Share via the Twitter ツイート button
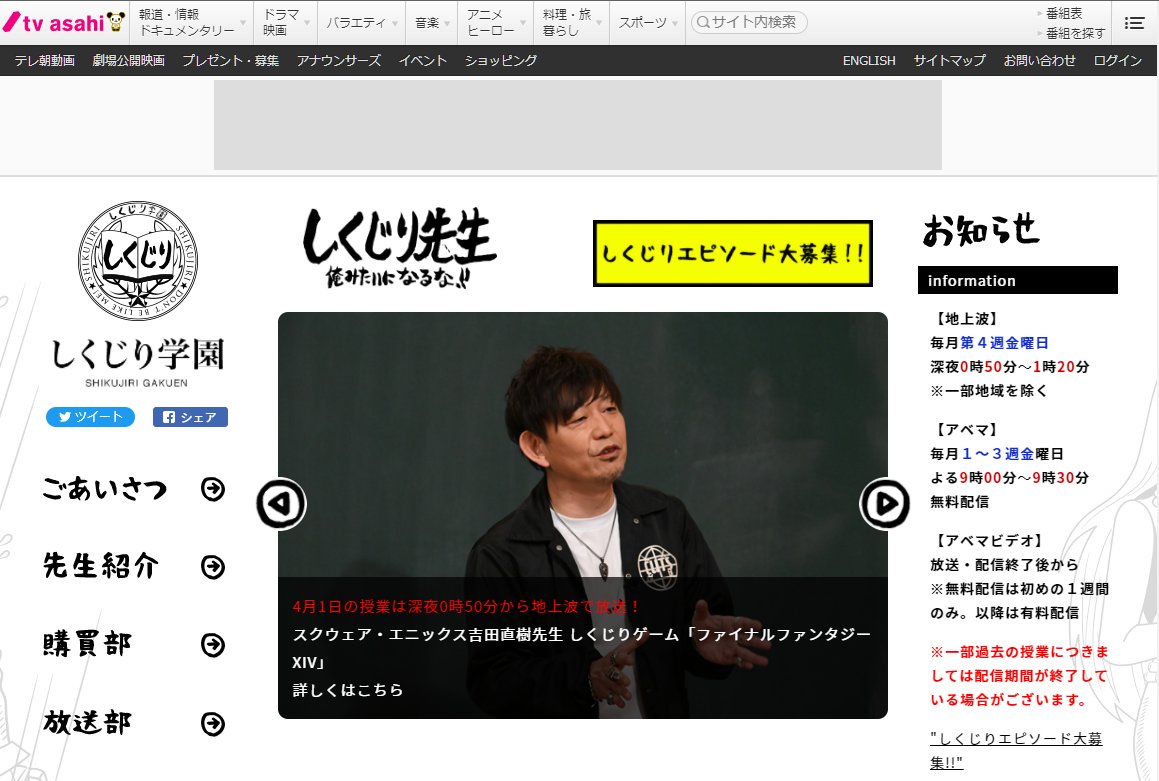 pos(90,417)
